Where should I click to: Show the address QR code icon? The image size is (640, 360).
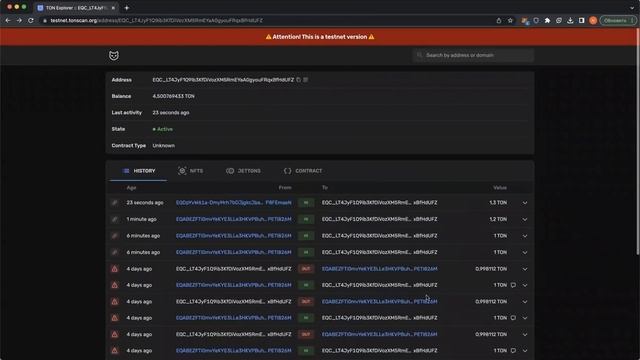(306, 80)
